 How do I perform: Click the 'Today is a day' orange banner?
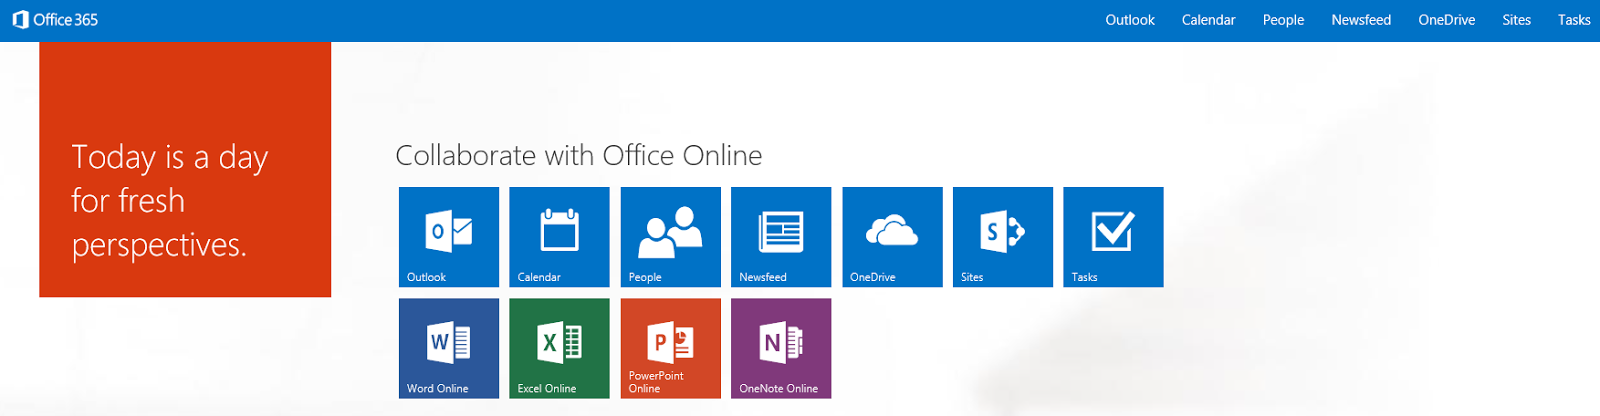tap(185, 169)
